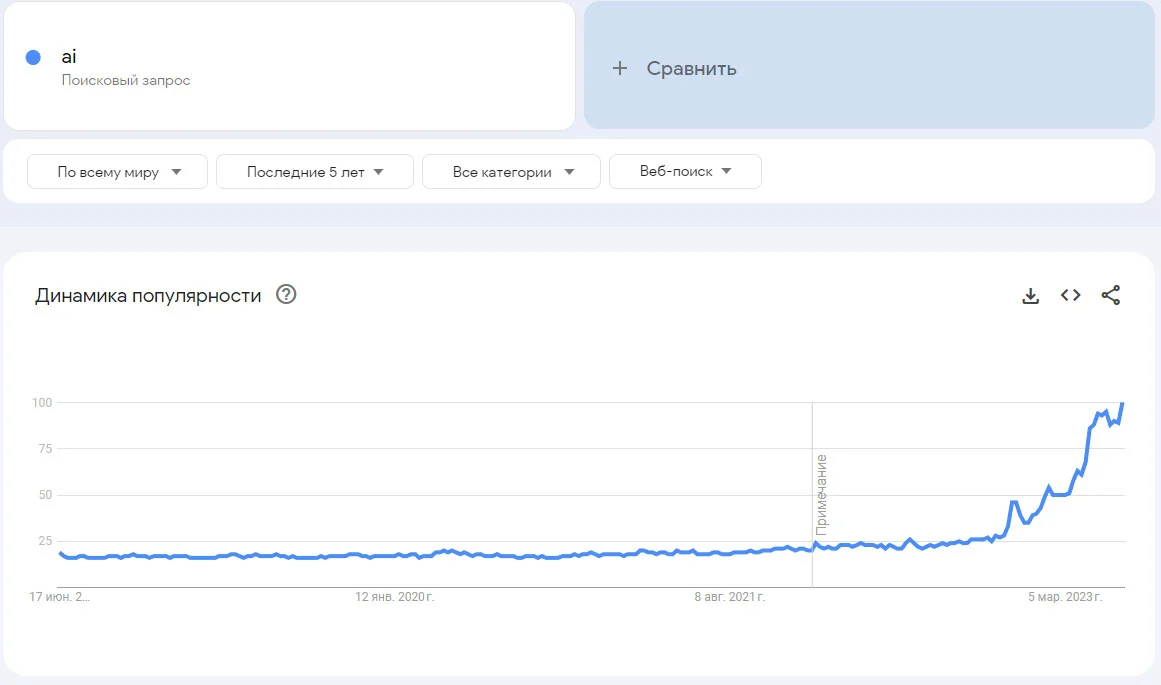Click the 12 янв. 2020 г. axis label

(395, 596)
